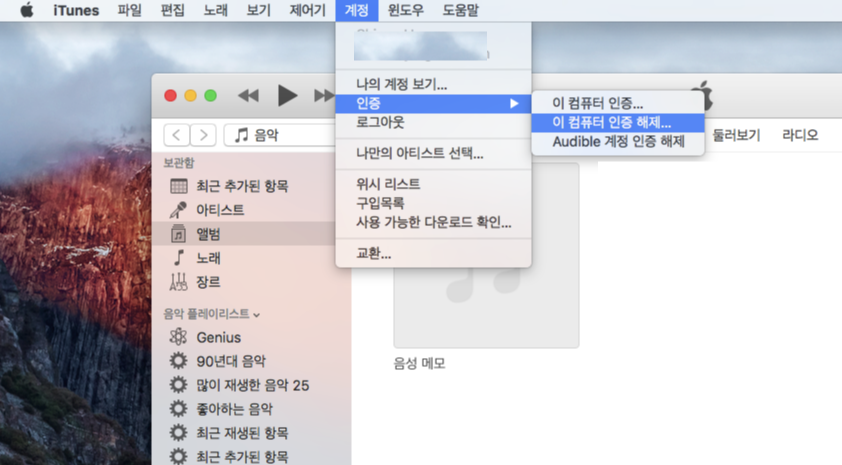Viewport: 842px width, 465px height.
Task: Click the fast-forward next-track button
Action: coord(324,96)
